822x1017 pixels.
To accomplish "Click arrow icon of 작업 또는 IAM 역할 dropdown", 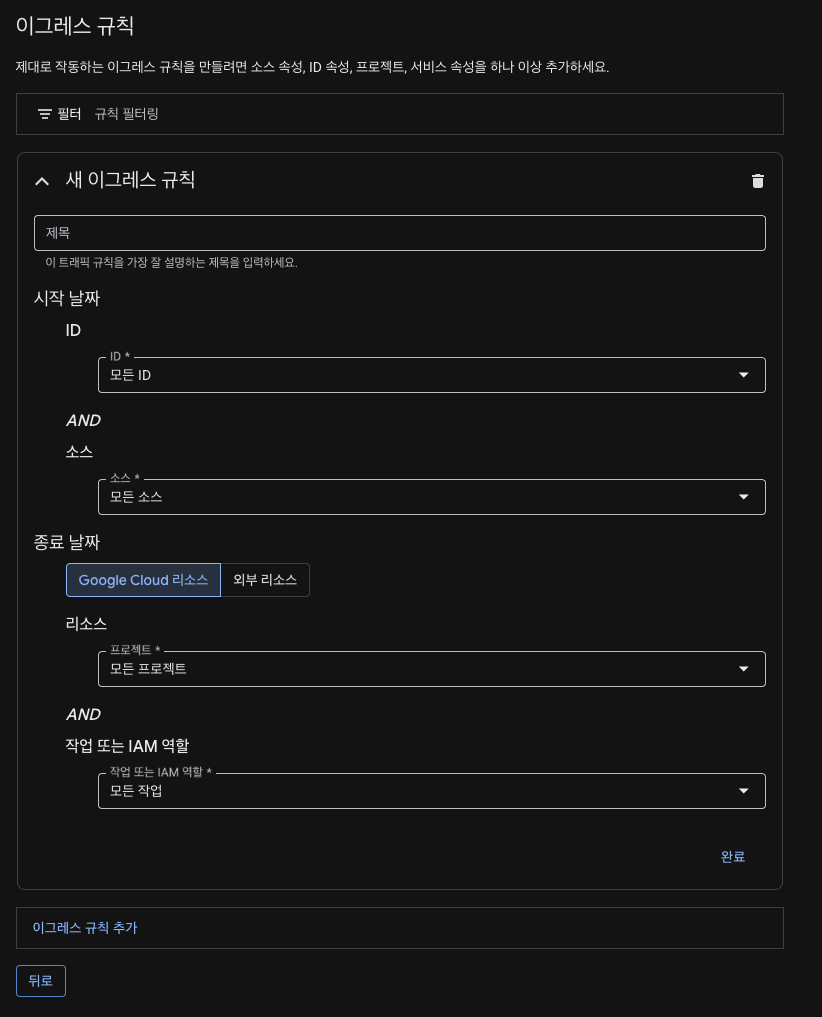I will [743, 791].
